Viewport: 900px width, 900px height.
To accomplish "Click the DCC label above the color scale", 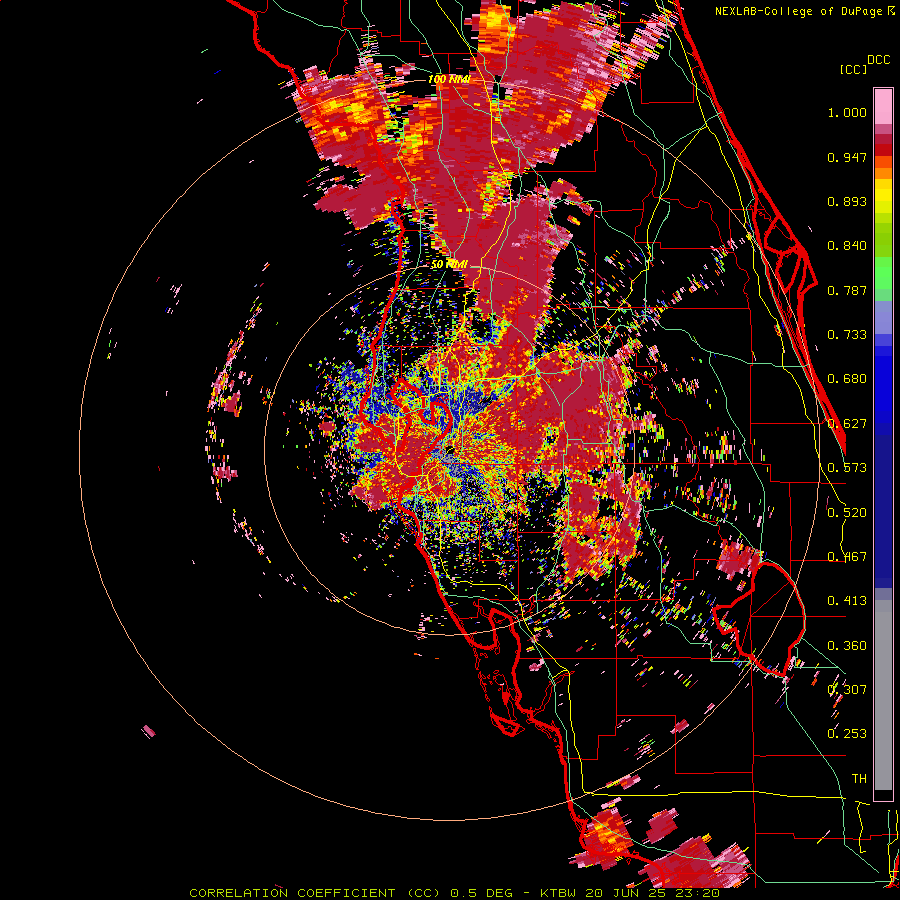I will point(878,60).
